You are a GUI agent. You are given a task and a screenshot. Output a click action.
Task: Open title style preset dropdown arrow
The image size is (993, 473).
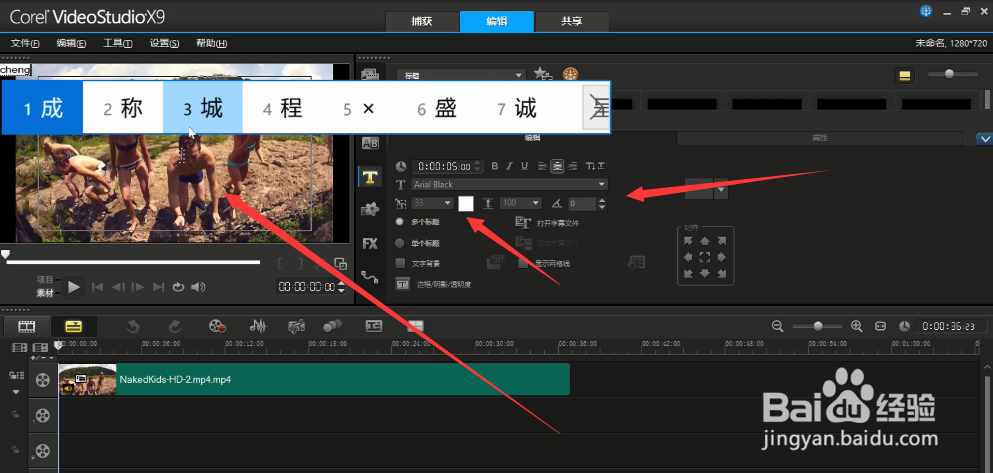point(721,189)
